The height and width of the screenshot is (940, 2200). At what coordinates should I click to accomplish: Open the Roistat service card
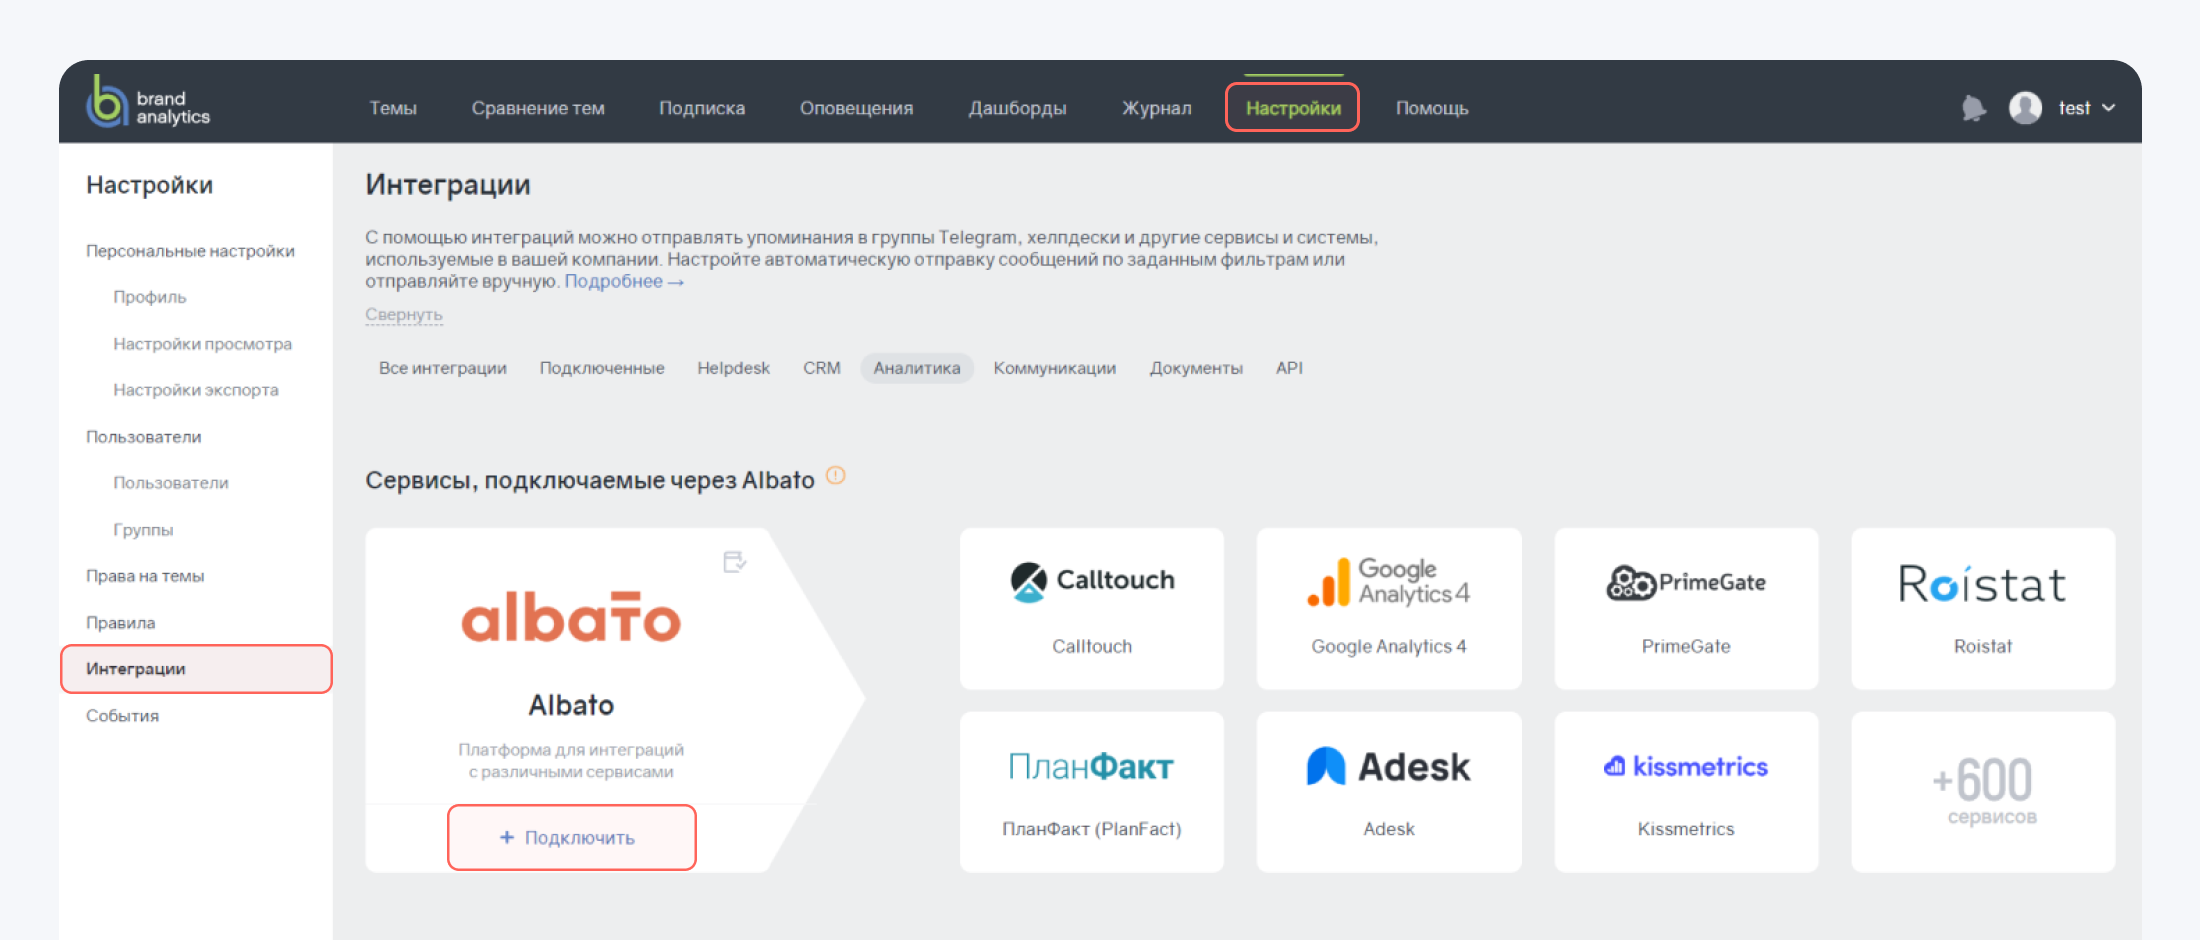pyautogui.click(x=1983, y=608)
